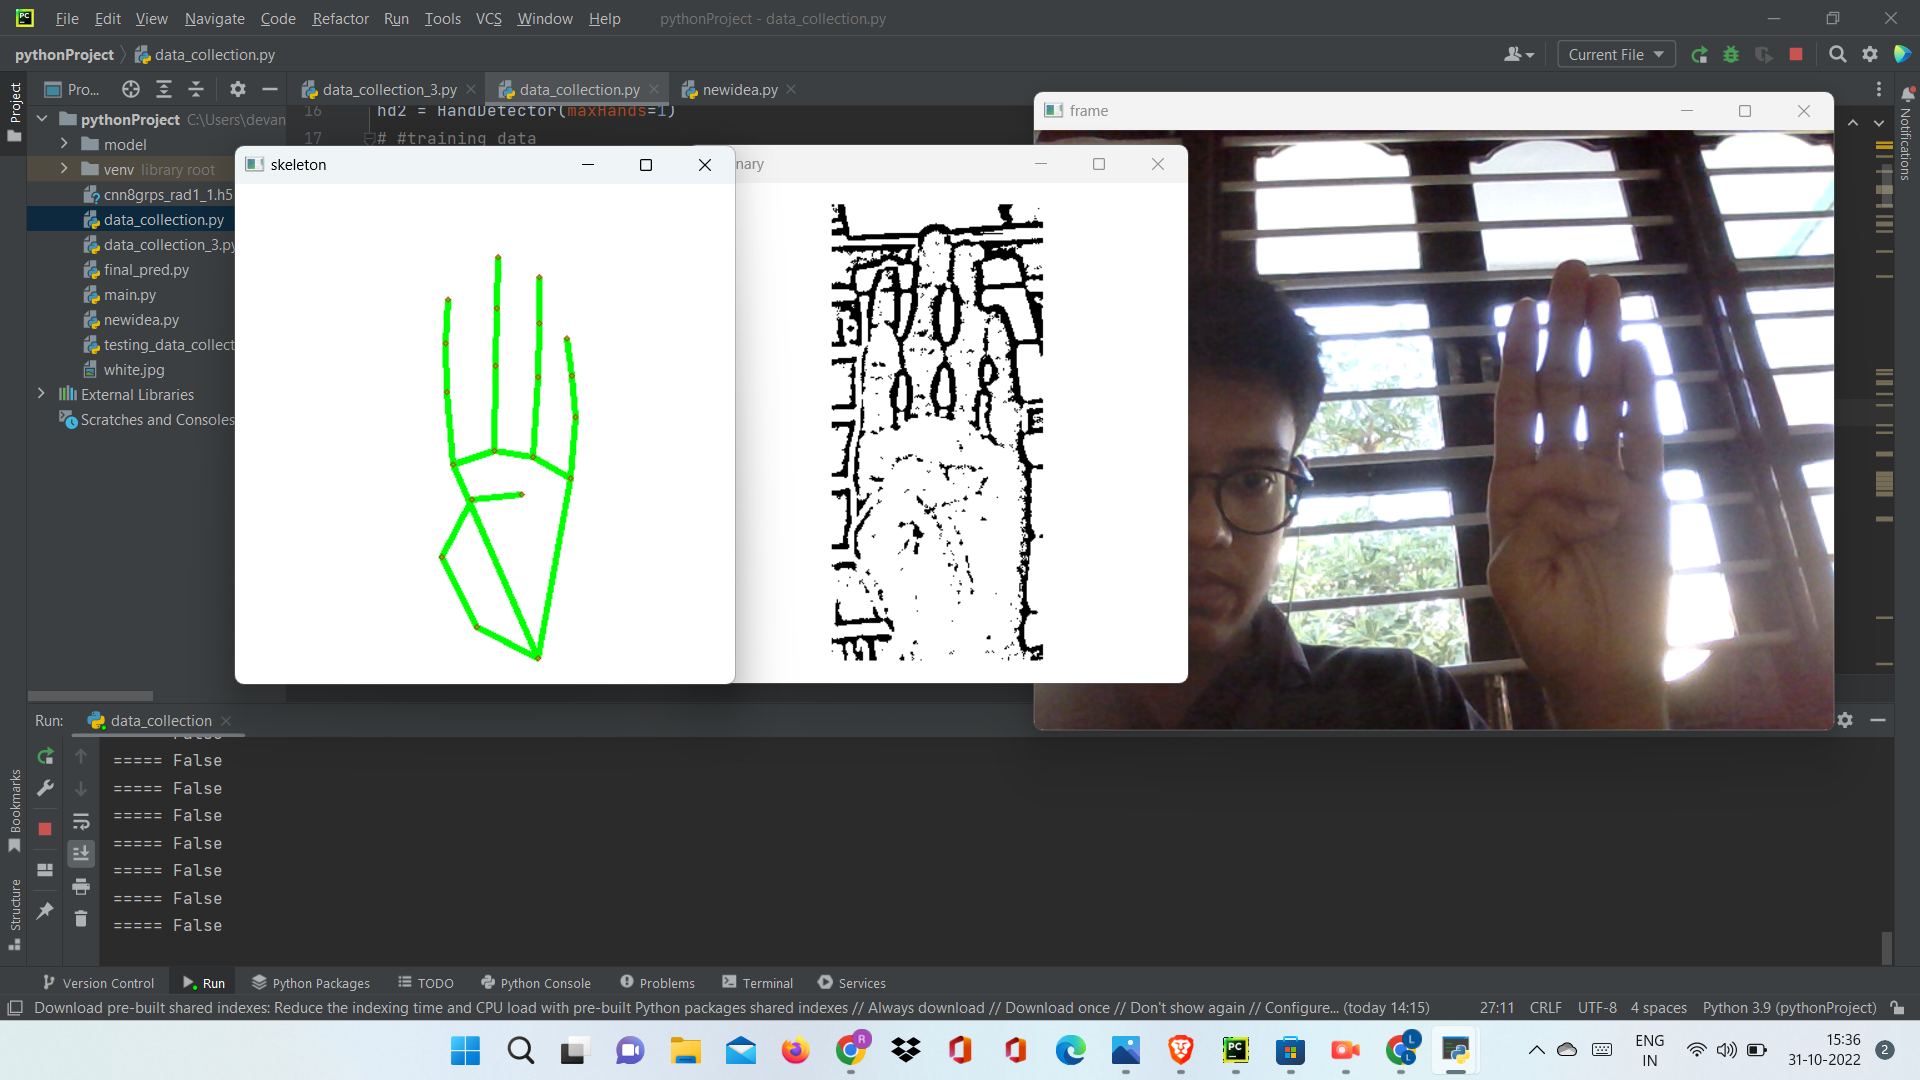Toggle soft-wrap in Run console
The height and width of the screenshot is (1080, 1920).
point(81,822)
